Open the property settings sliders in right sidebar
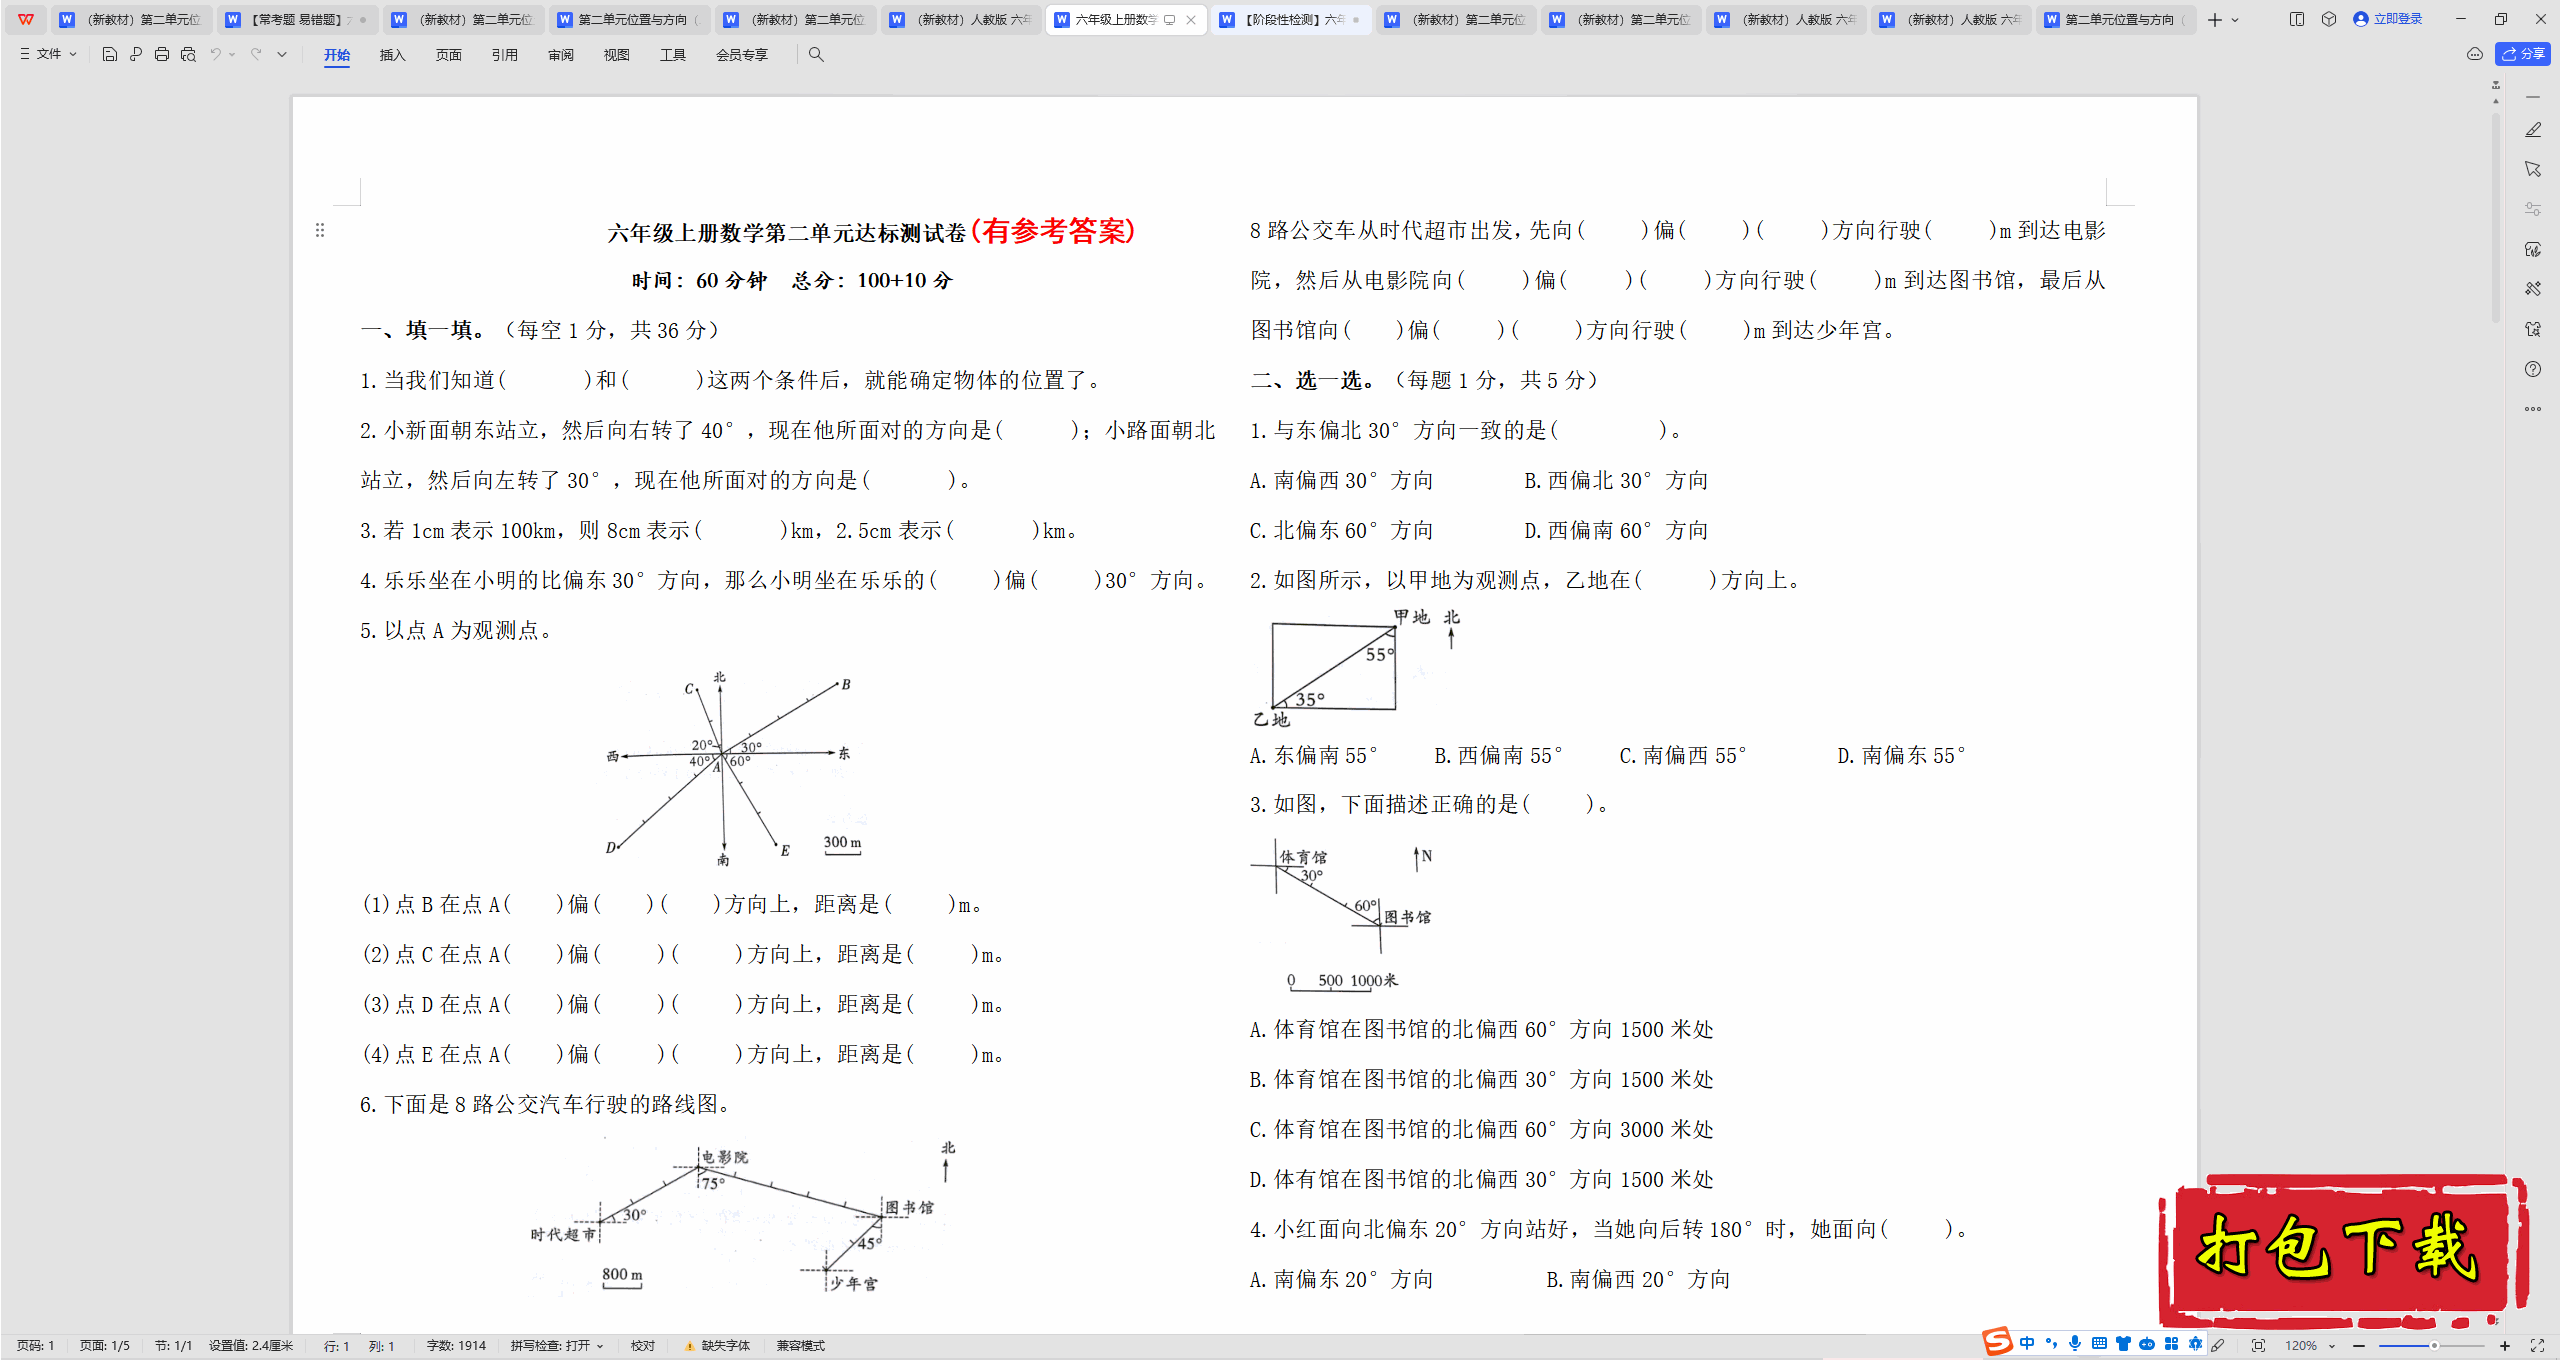 (x=2533, y=209)
